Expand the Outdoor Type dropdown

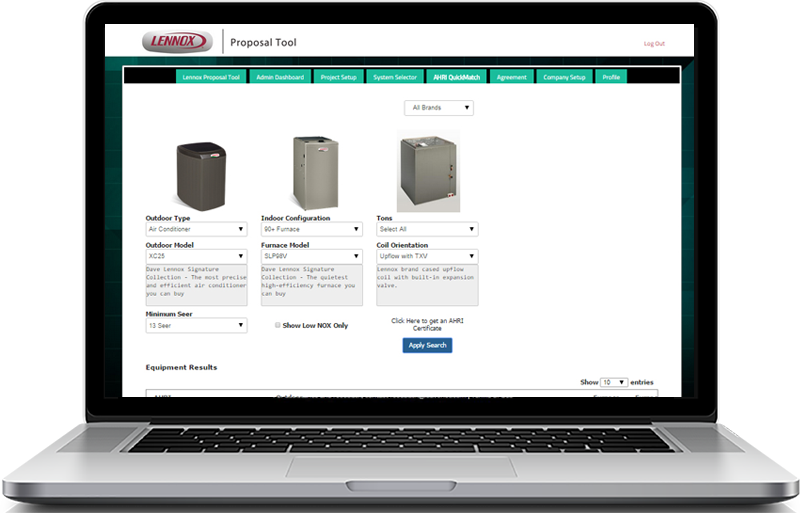click(196, 229)
